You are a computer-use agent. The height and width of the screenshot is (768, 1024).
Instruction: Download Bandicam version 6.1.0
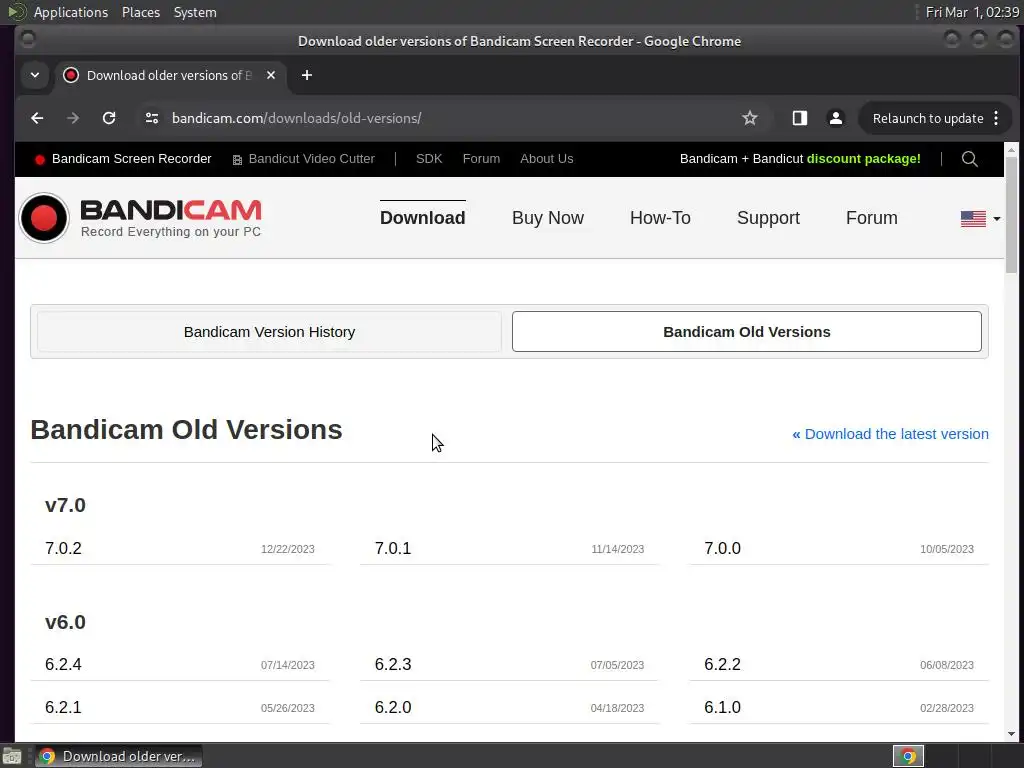[x=722, y=707]
